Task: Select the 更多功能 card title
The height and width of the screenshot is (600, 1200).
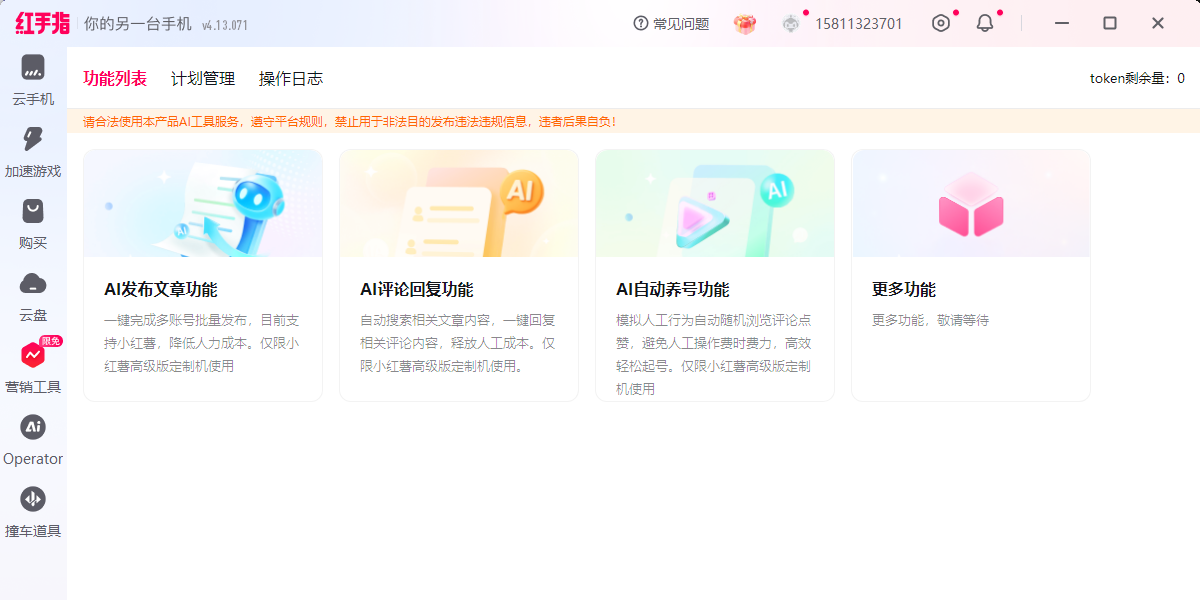Action: coord(904,289)
